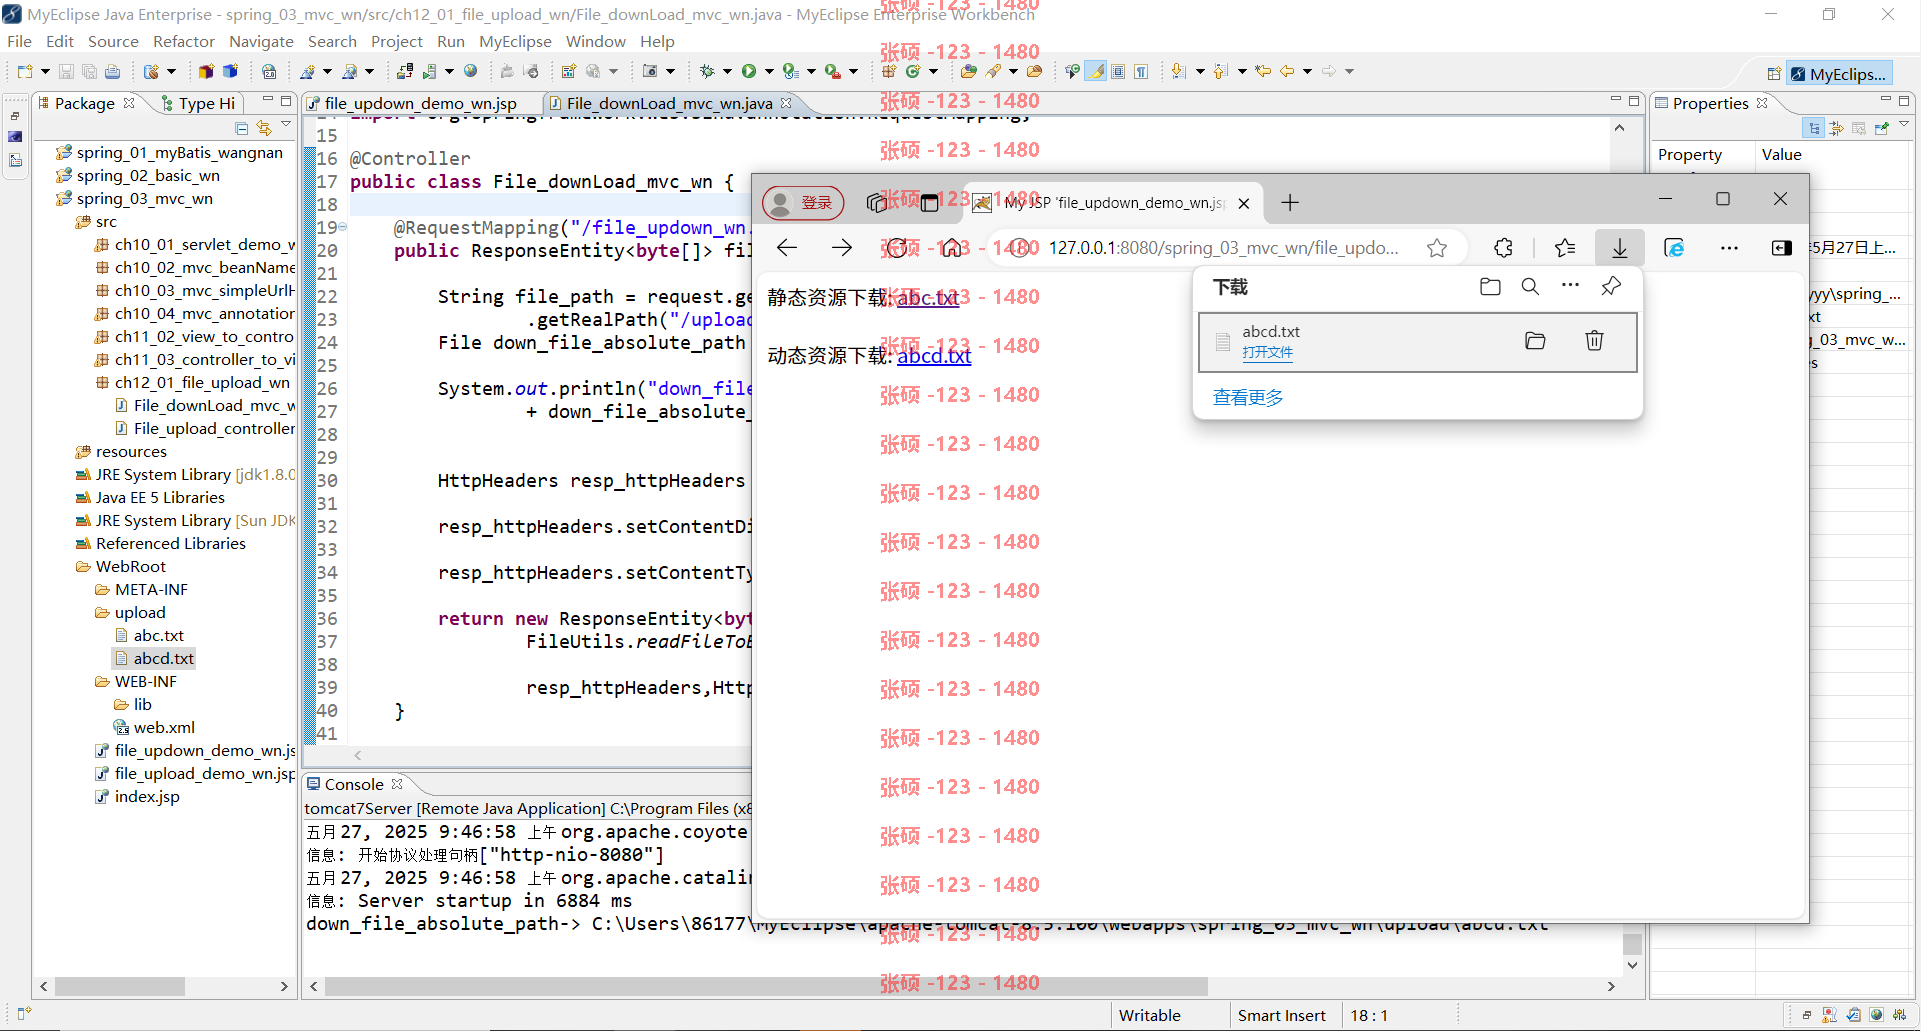The width and height of the screenshot is (1921, 1031).
Task: Click the Save icon in toolbar
Action: tap(66, 71)
